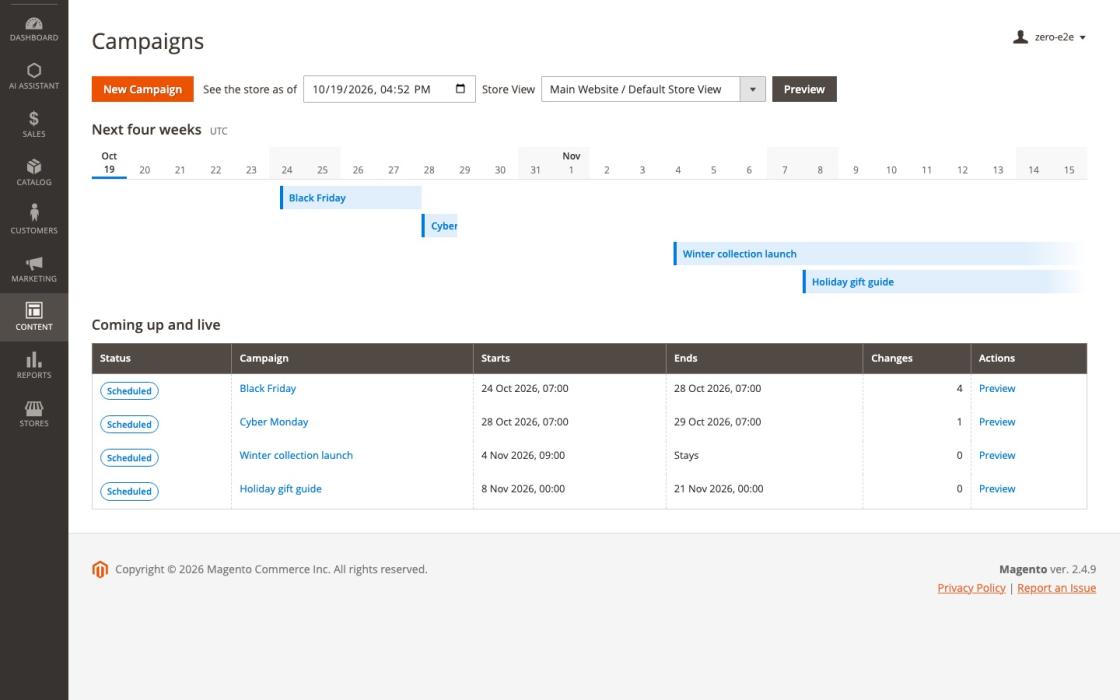The height and width of the screenshot is (700, 1120).
Task: Click the Black Friday timeline bar
Action: tap(351, 198)
